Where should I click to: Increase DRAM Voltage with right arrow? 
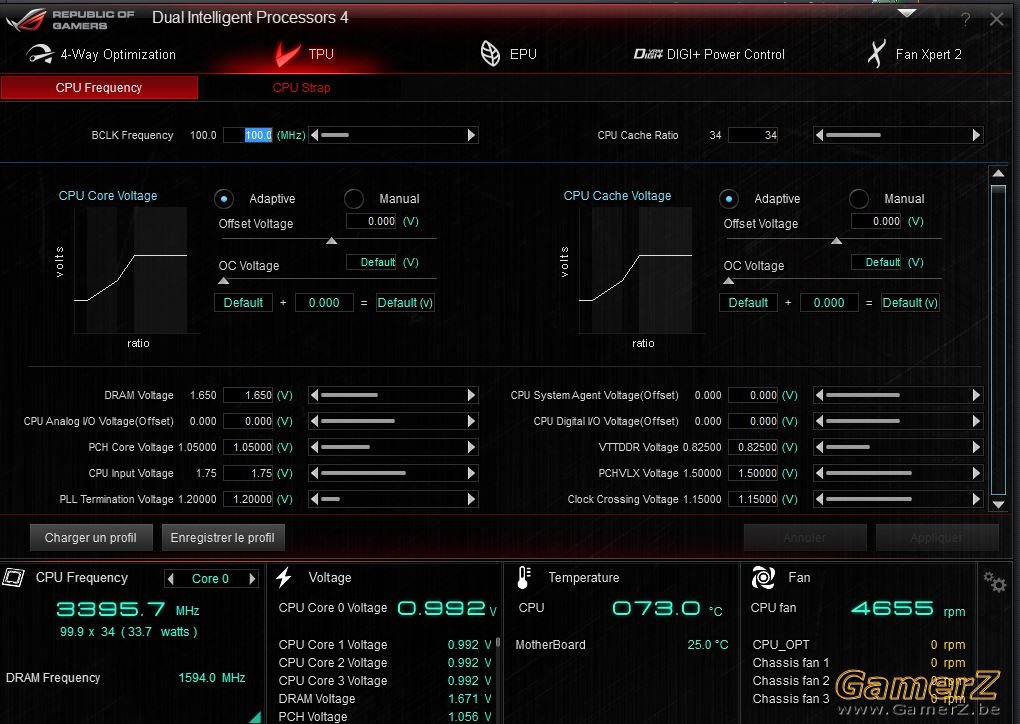coord(472,395)
